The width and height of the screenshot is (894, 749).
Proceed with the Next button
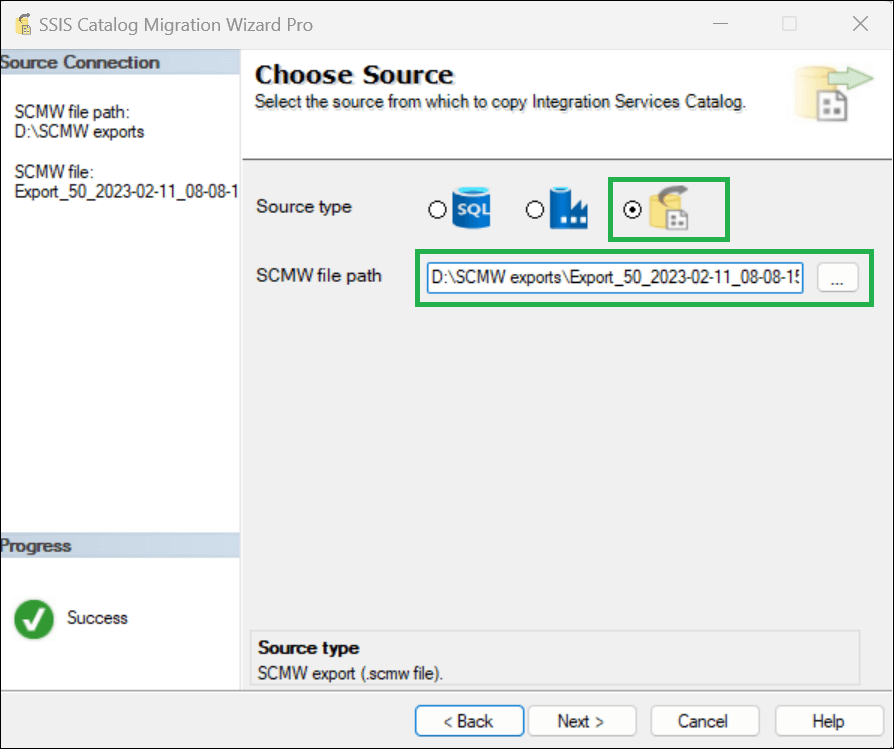pyautogui.click(x=582, y=721)
